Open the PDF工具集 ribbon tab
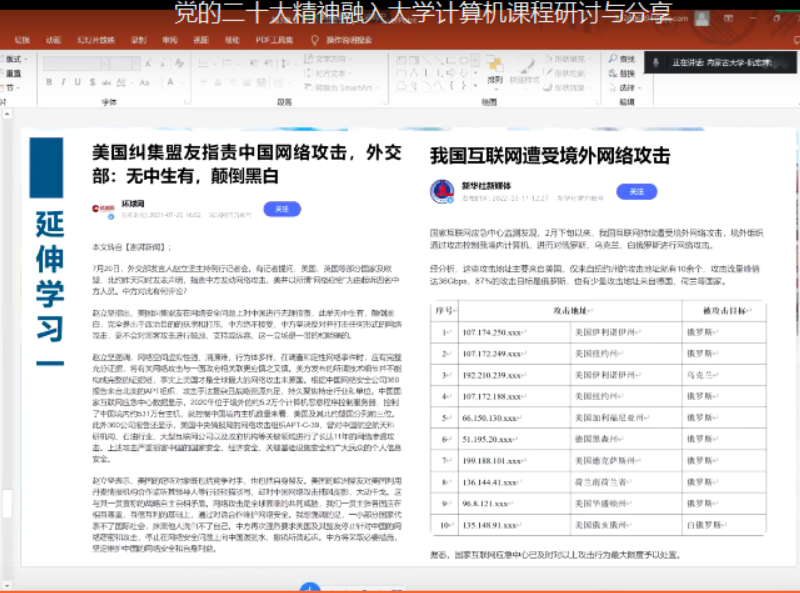 pos(272,40)
